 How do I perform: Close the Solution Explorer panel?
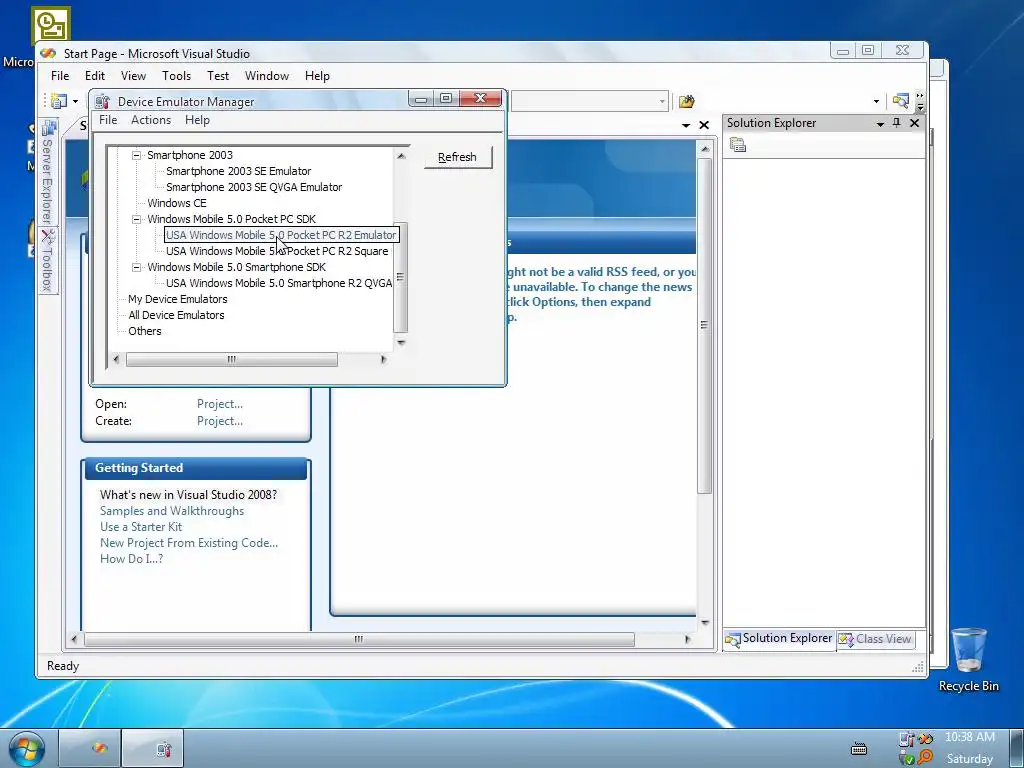click(914, 123)
